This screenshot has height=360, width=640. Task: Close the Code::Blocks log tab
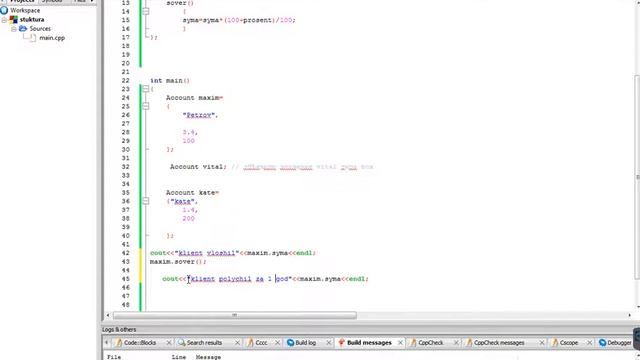click(169, 343)
